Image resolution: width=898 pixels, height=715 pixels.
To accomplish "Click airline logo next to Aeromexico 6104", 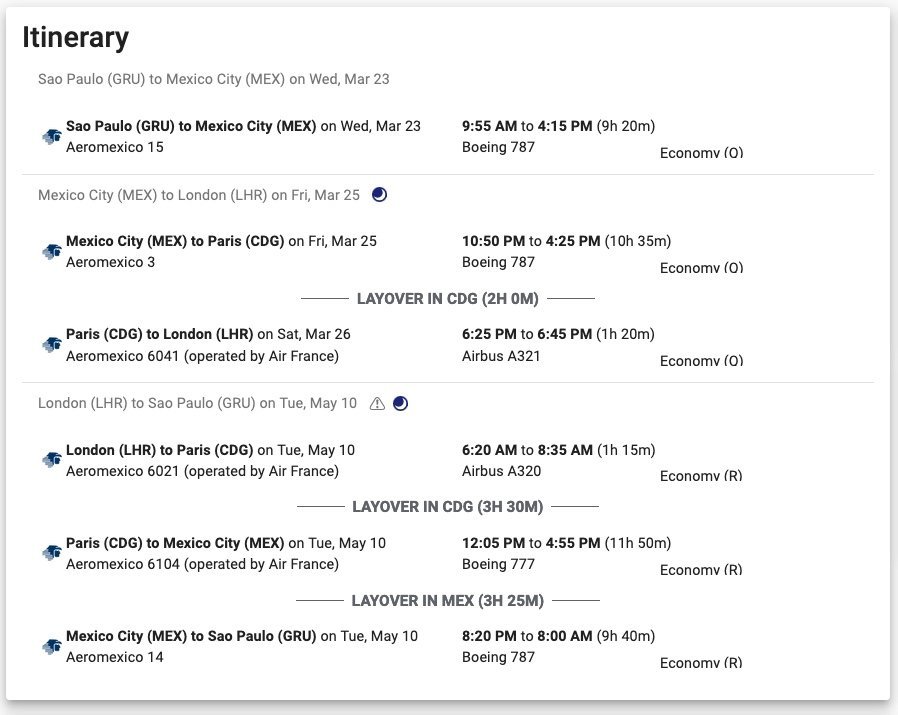I will point(52,553).
